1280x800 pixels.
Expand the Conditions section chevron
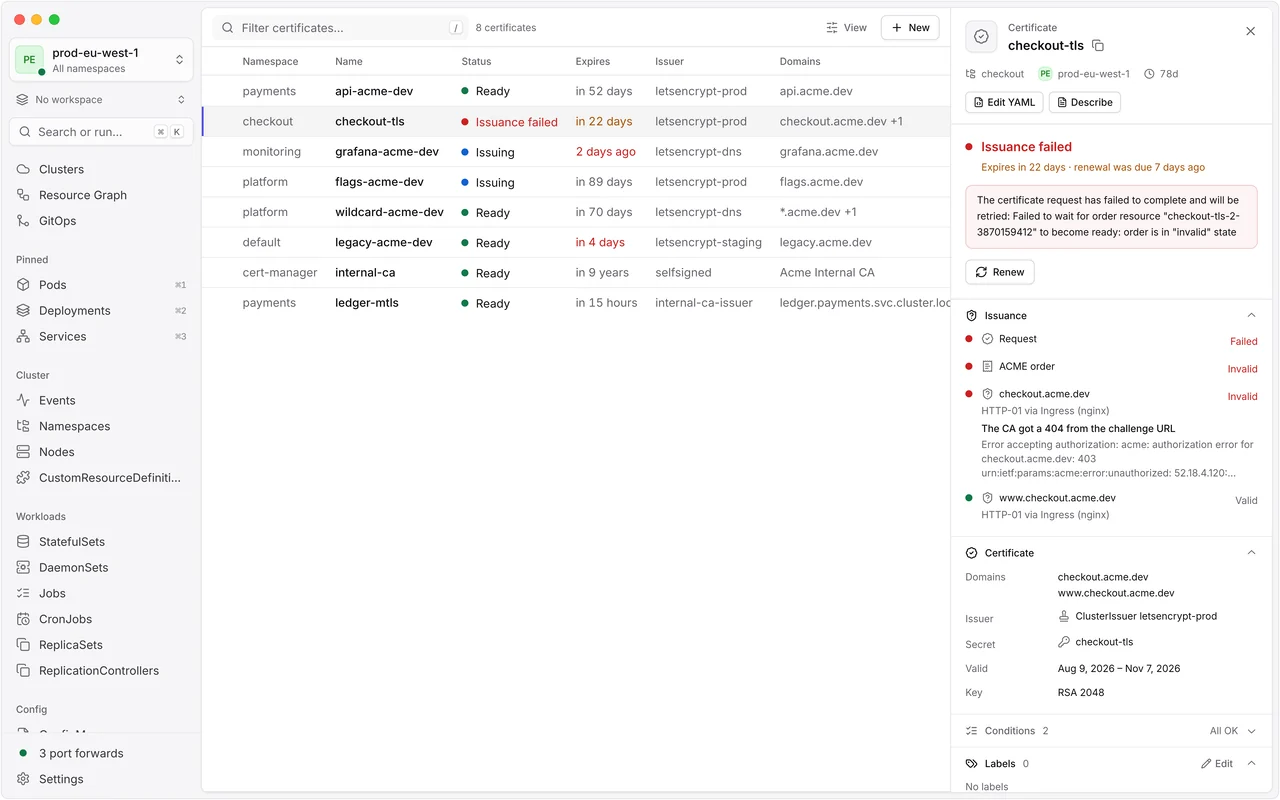tap(1251, 731)
